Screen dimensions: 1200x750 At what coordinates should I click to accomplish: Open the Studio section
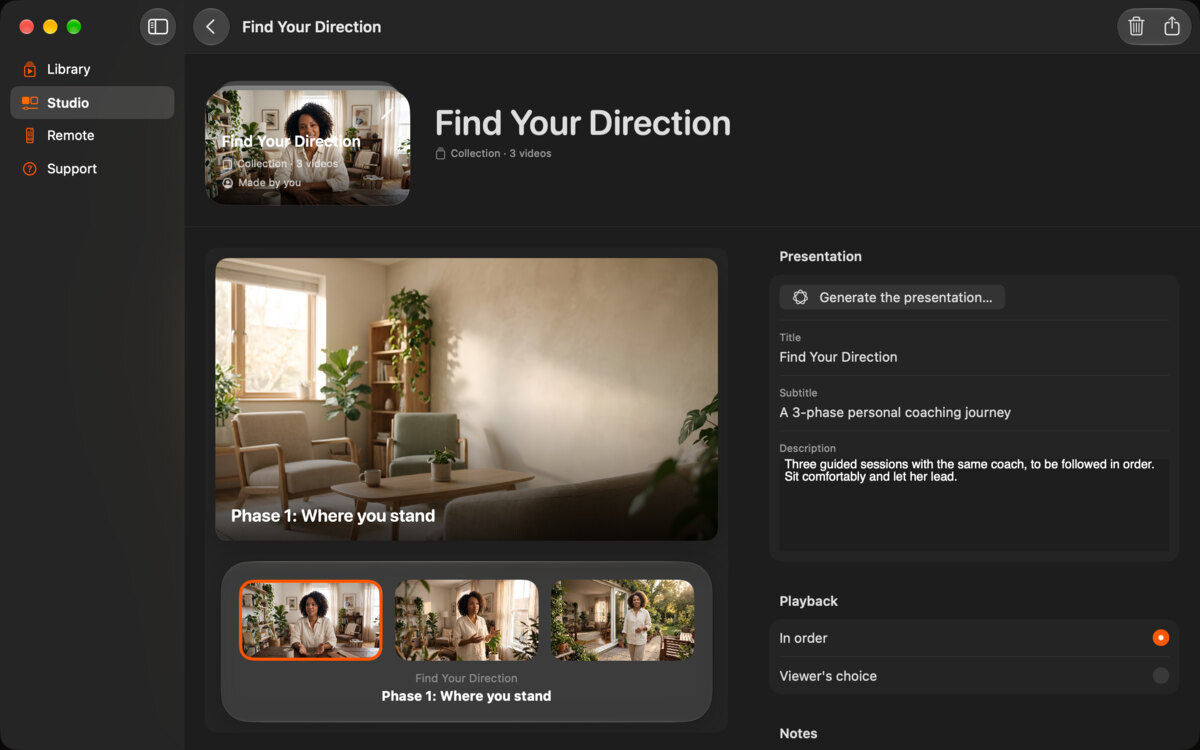92,102
